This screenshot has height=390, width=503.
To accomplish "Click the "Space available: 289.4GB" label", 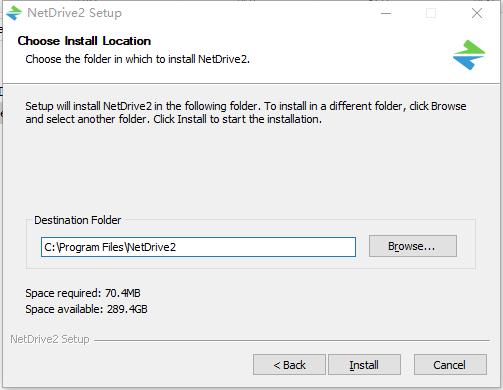I will pyautogui.click(x=86, y=309).
